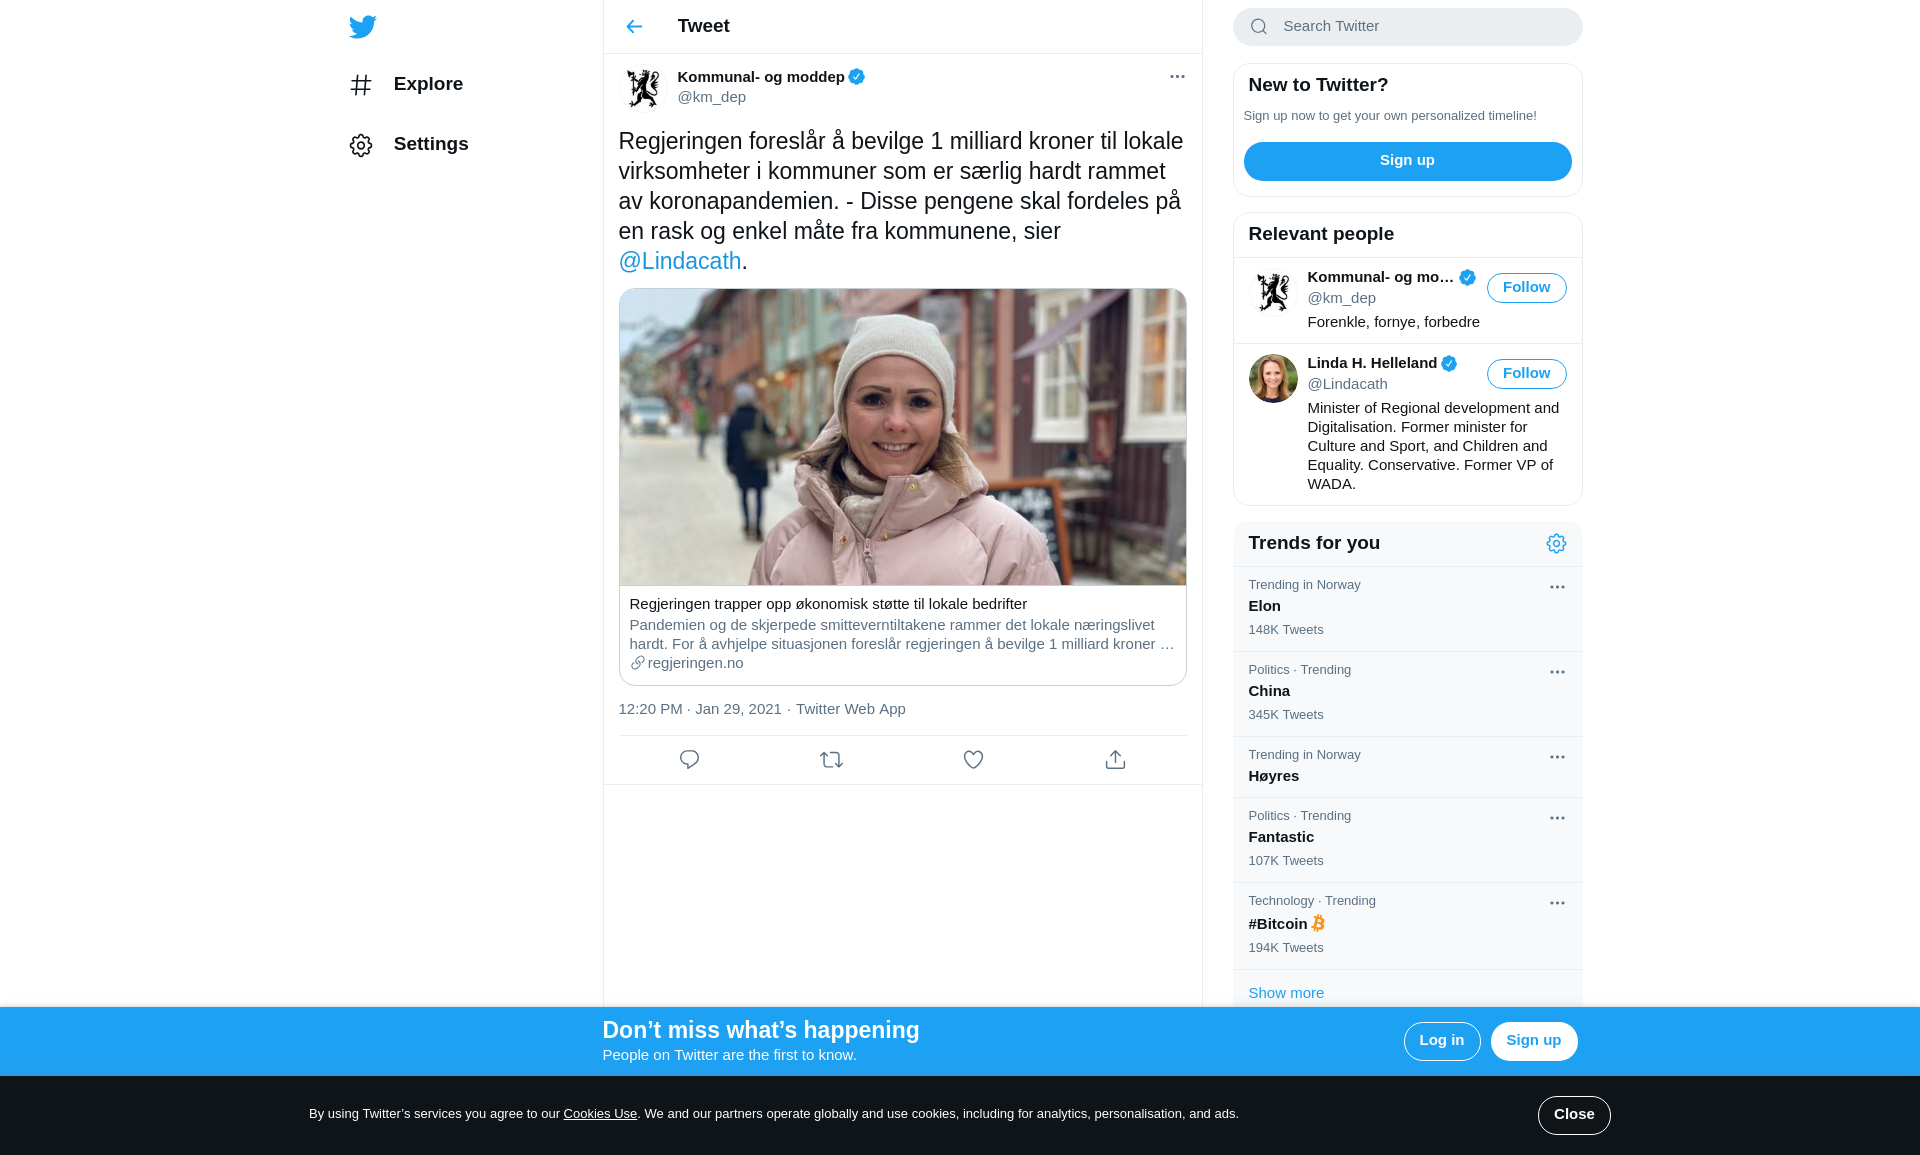The height and width of the screenshot is (1155, 1920).
Task: Open the Cookies Use link
Action: 600,1114
